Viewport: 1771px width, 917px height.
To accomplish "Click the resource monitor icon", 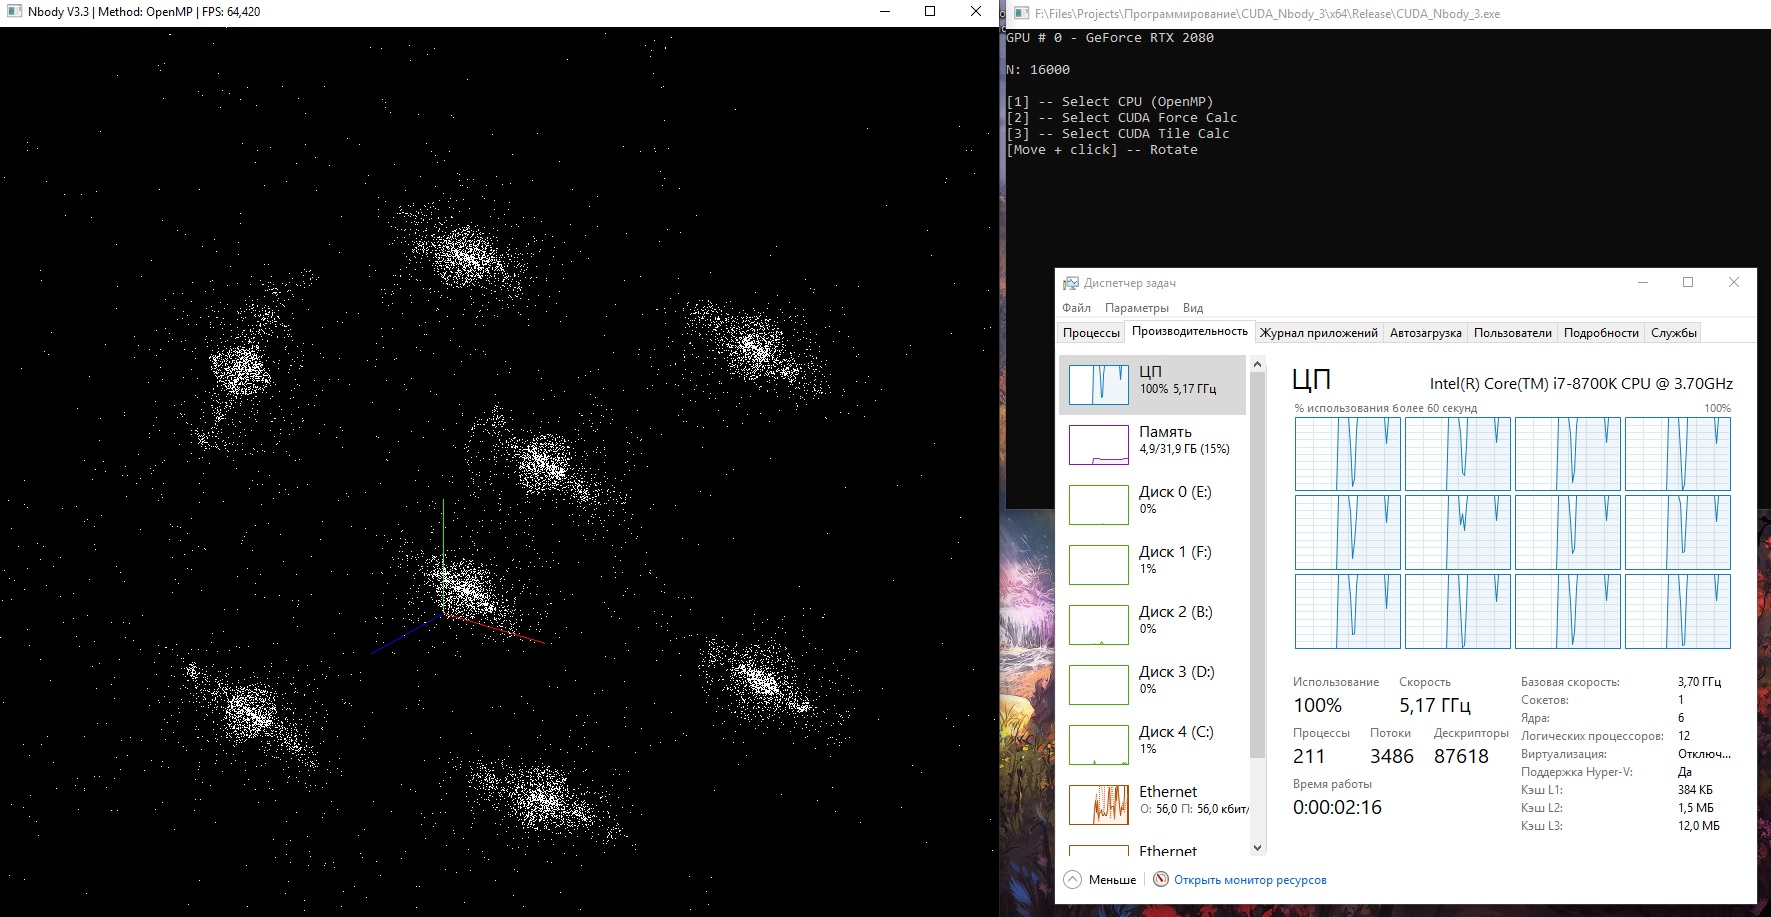I will 1161,879.
